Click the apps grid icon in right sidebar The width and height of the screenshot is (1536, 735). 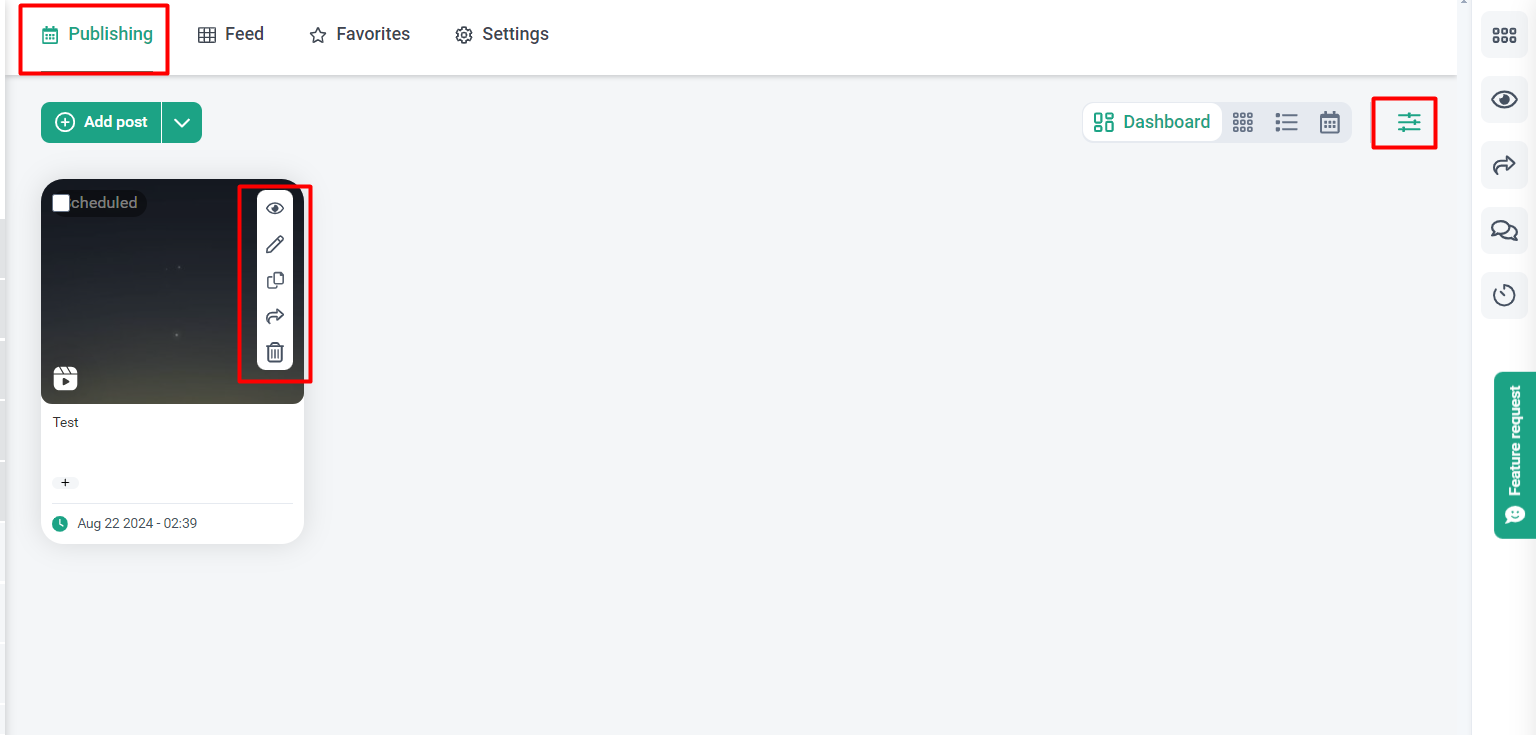click(1504, 35)
